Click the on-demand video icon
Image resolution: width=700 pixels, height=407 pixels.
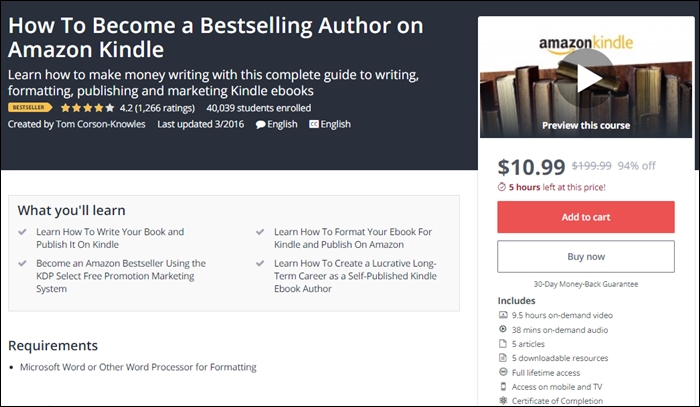pos(503,314)
